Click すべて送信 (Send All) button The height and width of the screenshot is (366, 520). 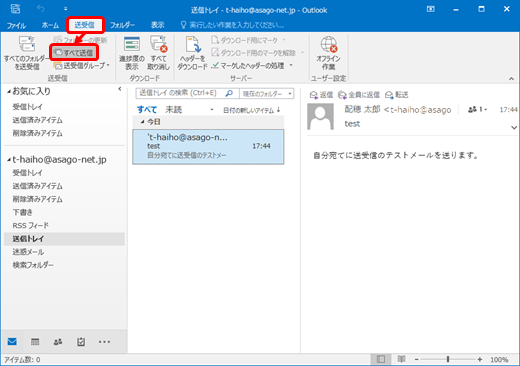(74, 52)
